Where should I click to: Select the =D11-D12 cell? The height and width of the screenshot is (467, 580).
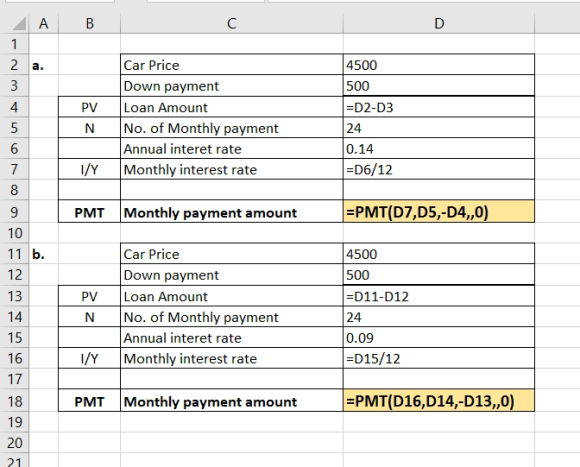tap(439, 296)
